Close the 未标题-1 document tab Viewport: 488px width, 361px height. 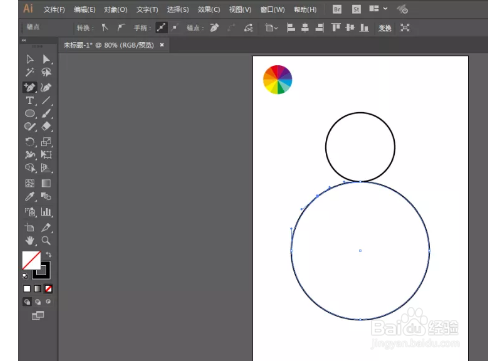[162, 45]
